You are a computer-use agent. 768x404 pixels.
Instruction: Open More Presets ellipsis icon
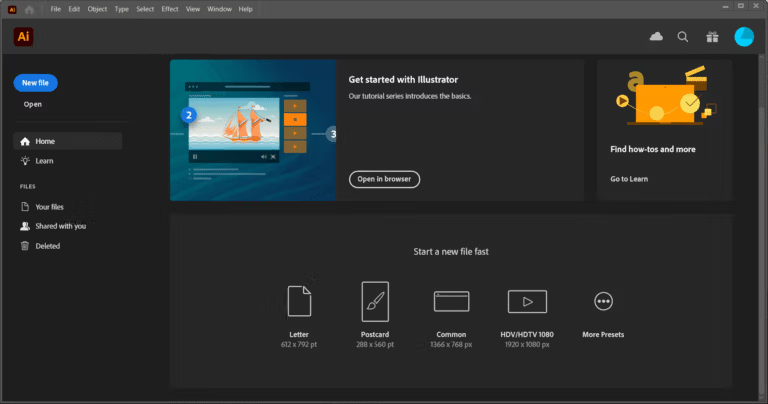603,301
